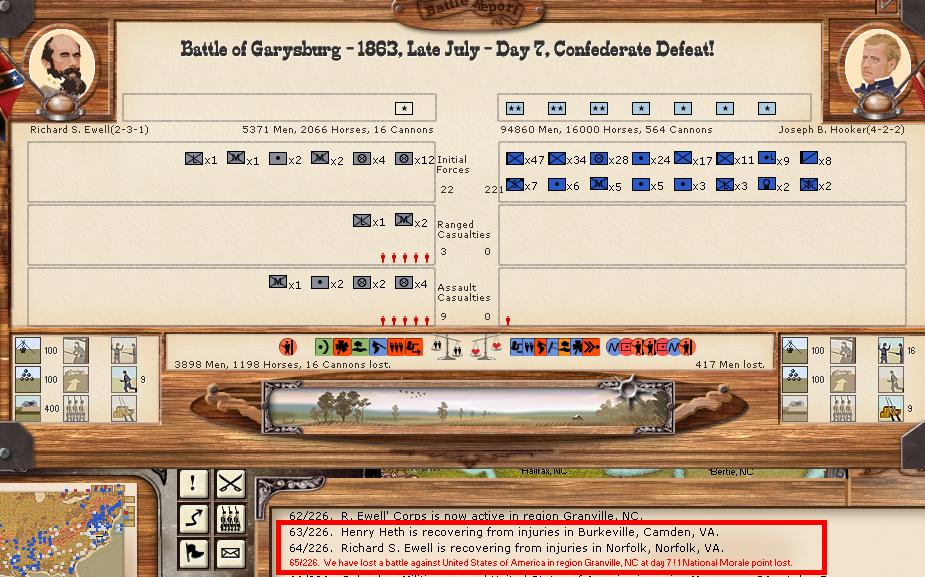The image size is (925, 577).
Task: Click Richard S. Ewell's portrait
Action: (x=62, y=62)
